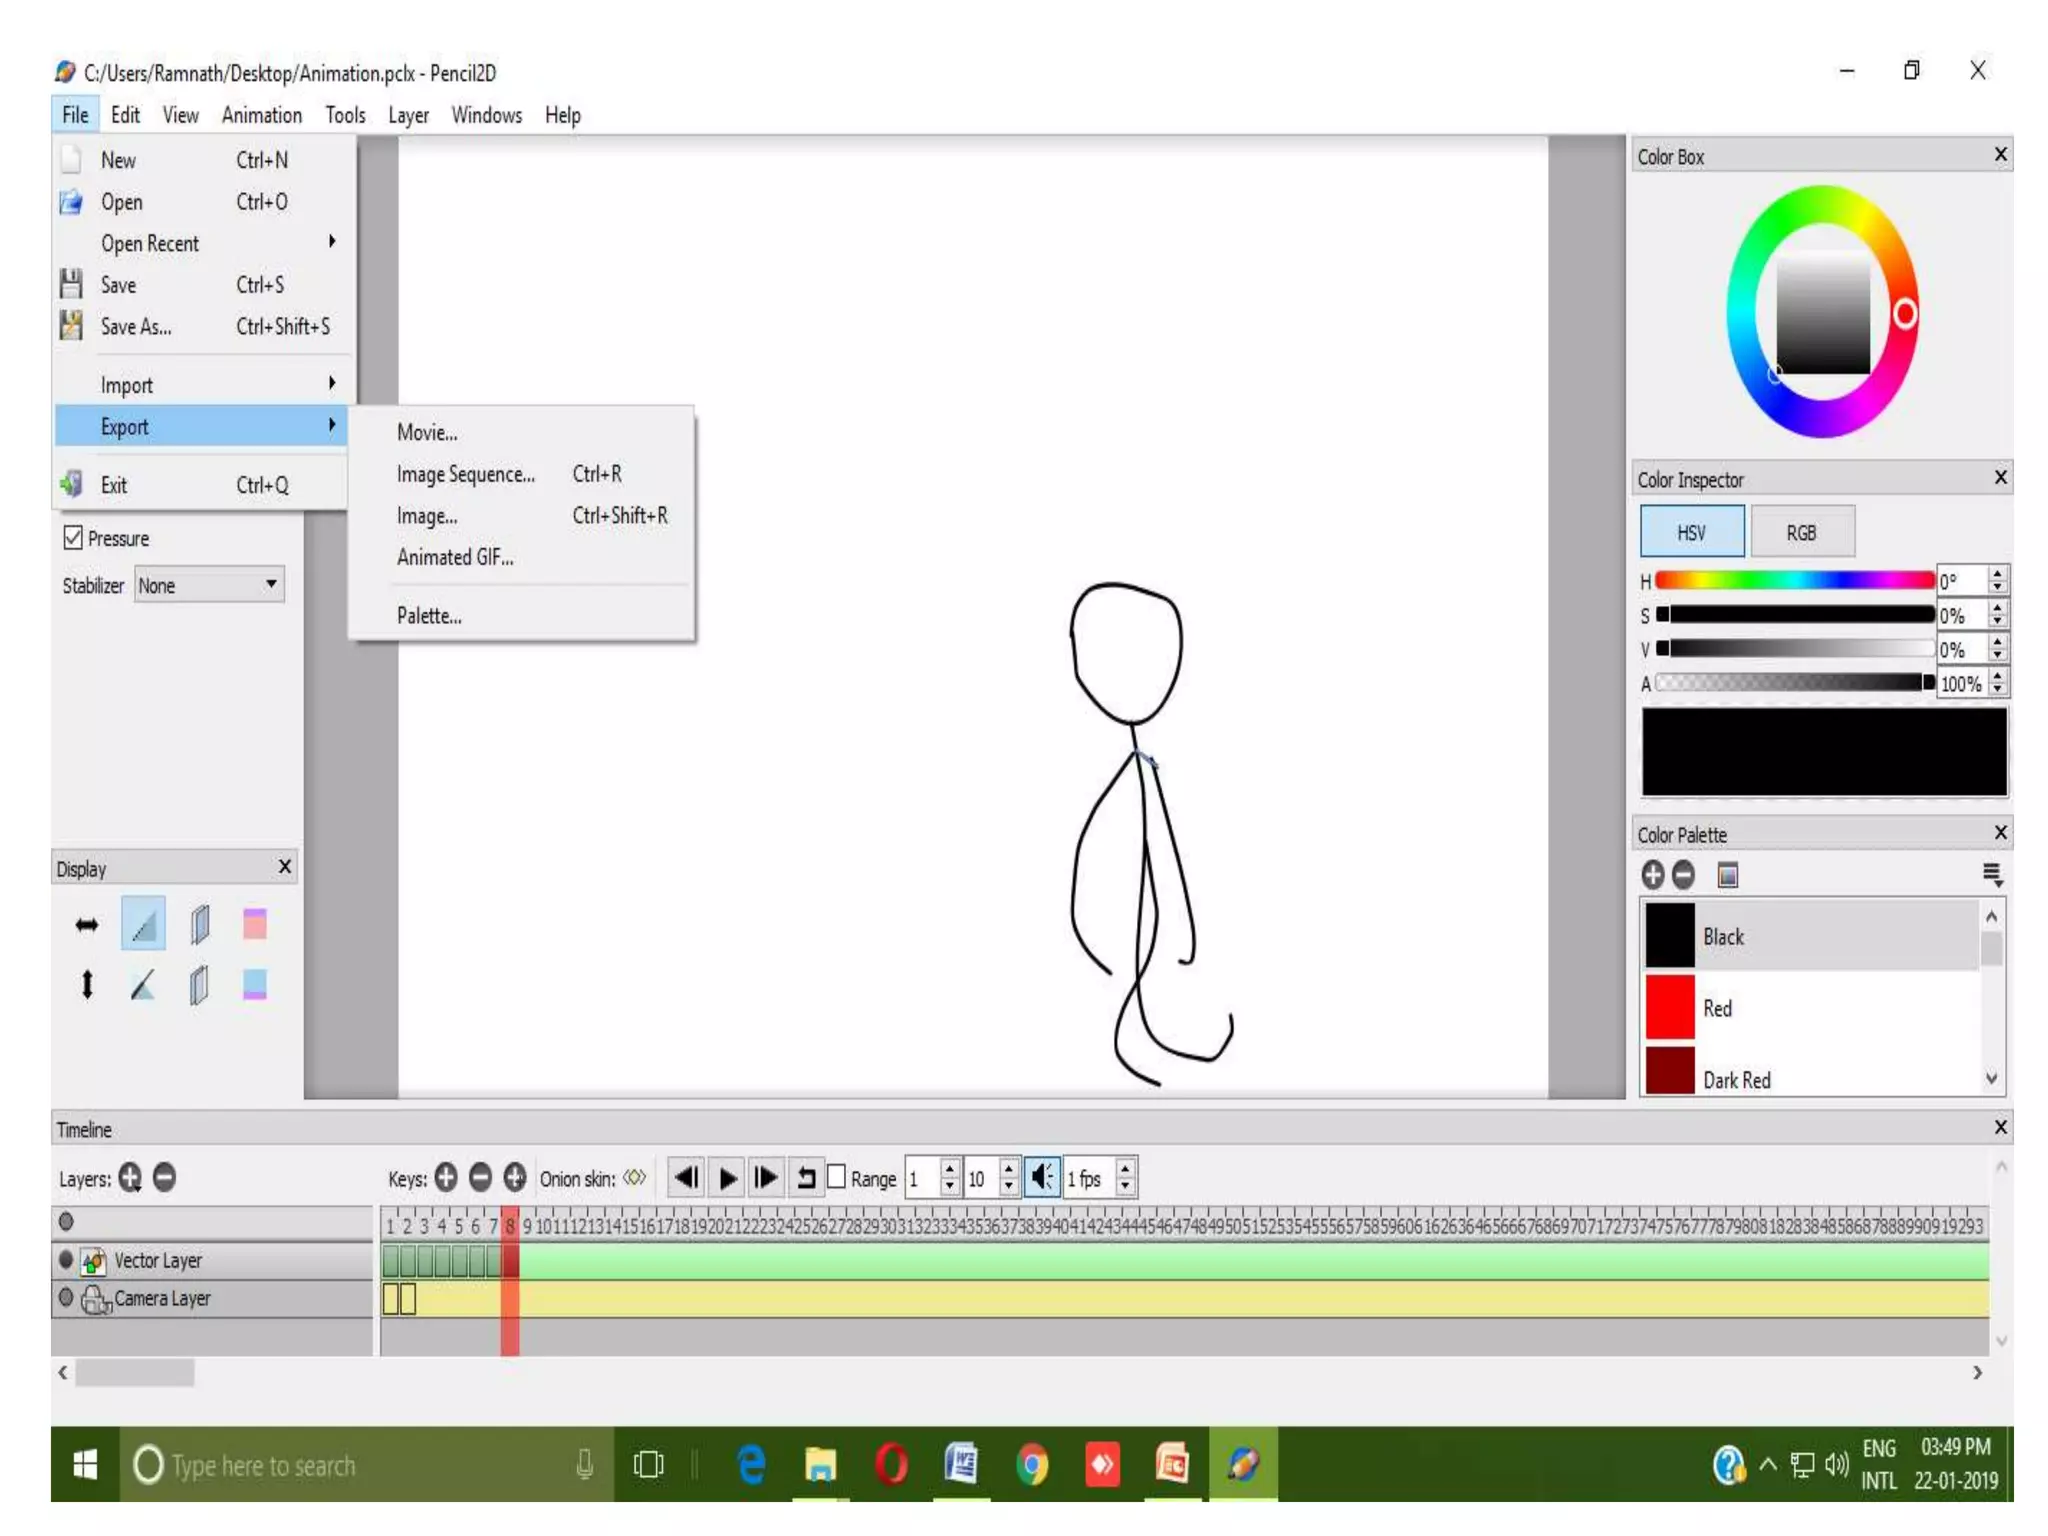Remove a color from the palette
Image resolution: width=2048 pixels, height=1536 pixels.
pos(1684,875)
